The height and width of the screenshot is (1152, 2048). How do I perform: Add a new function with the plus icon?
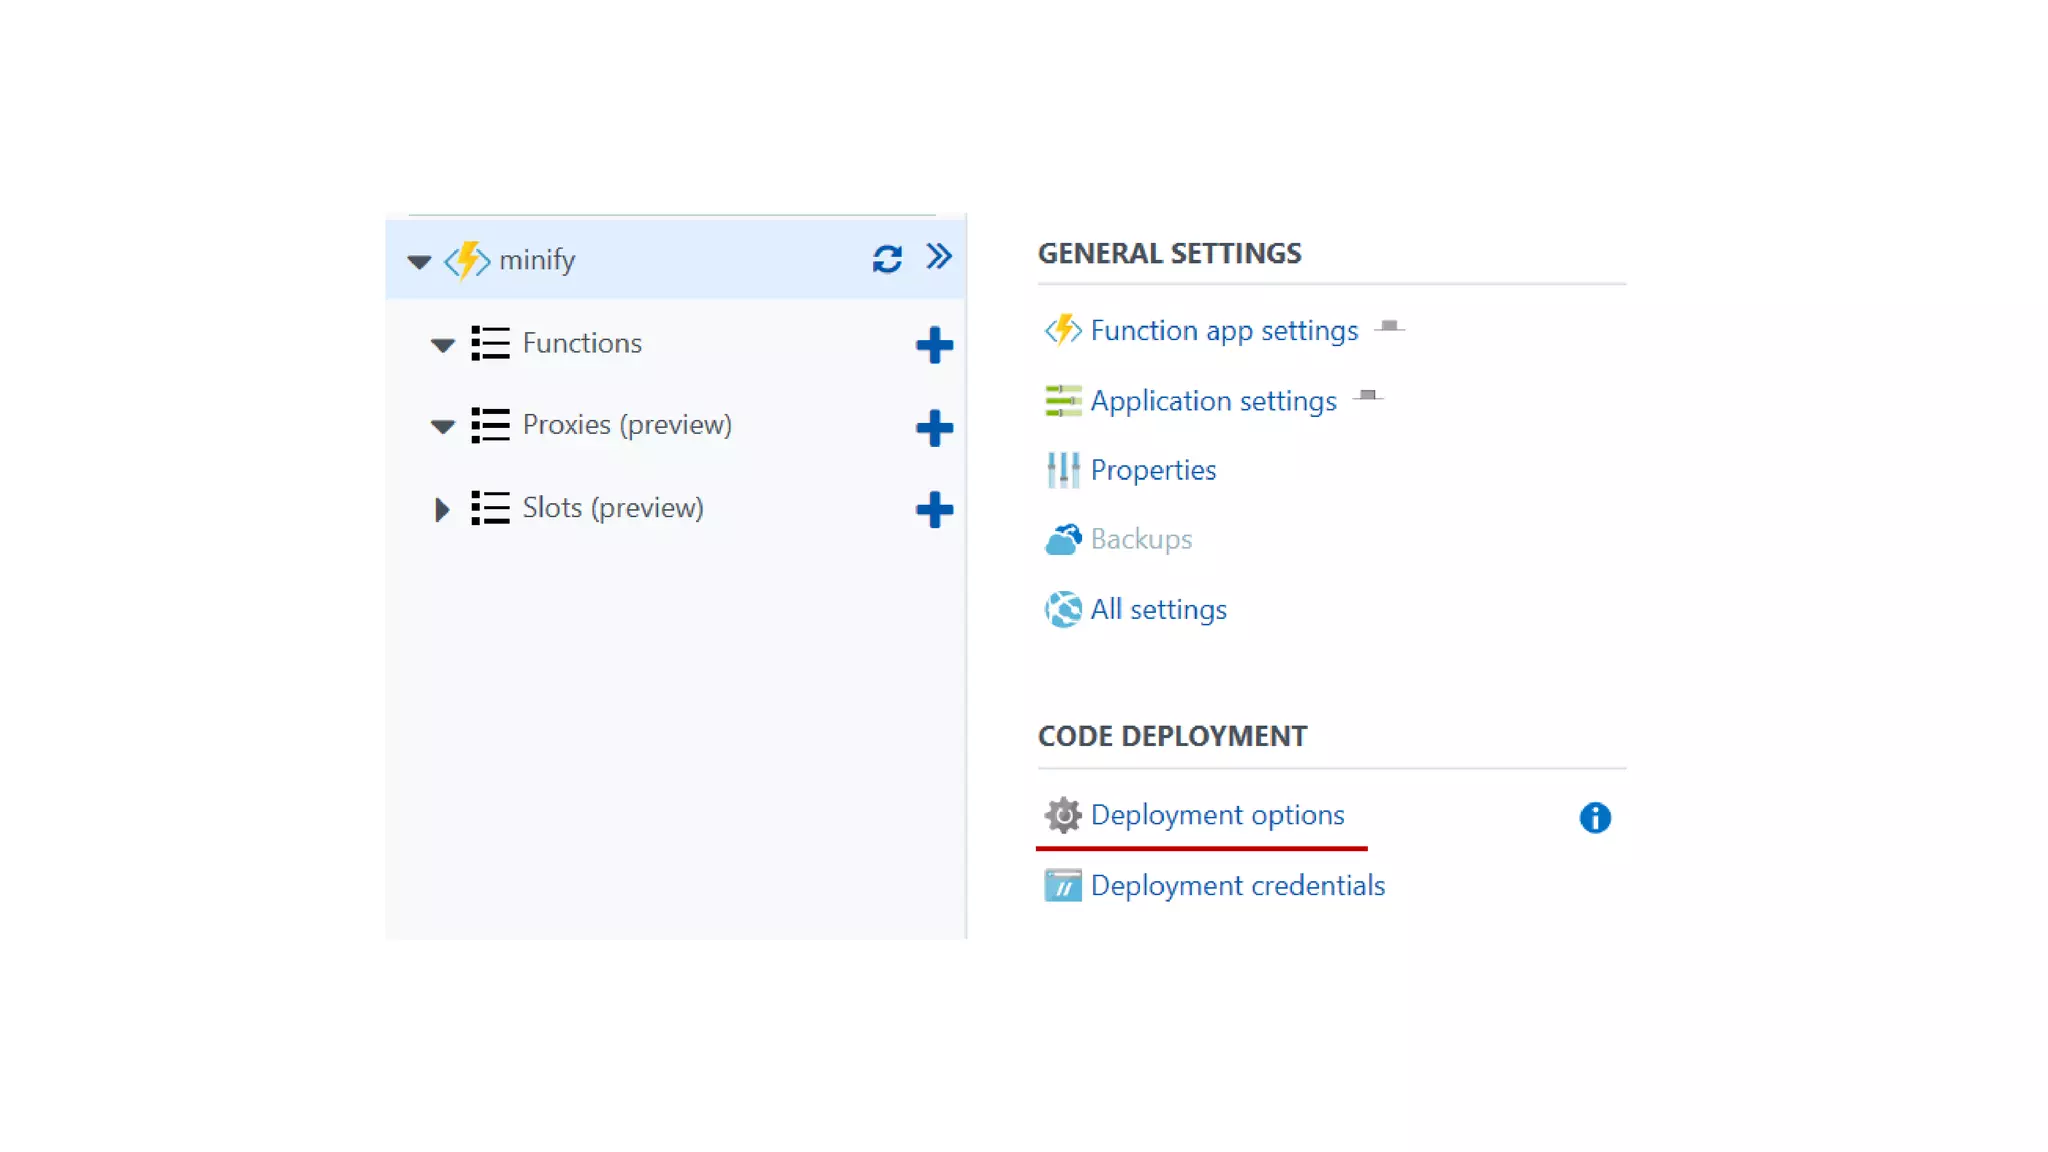click(x=934, y=345)
